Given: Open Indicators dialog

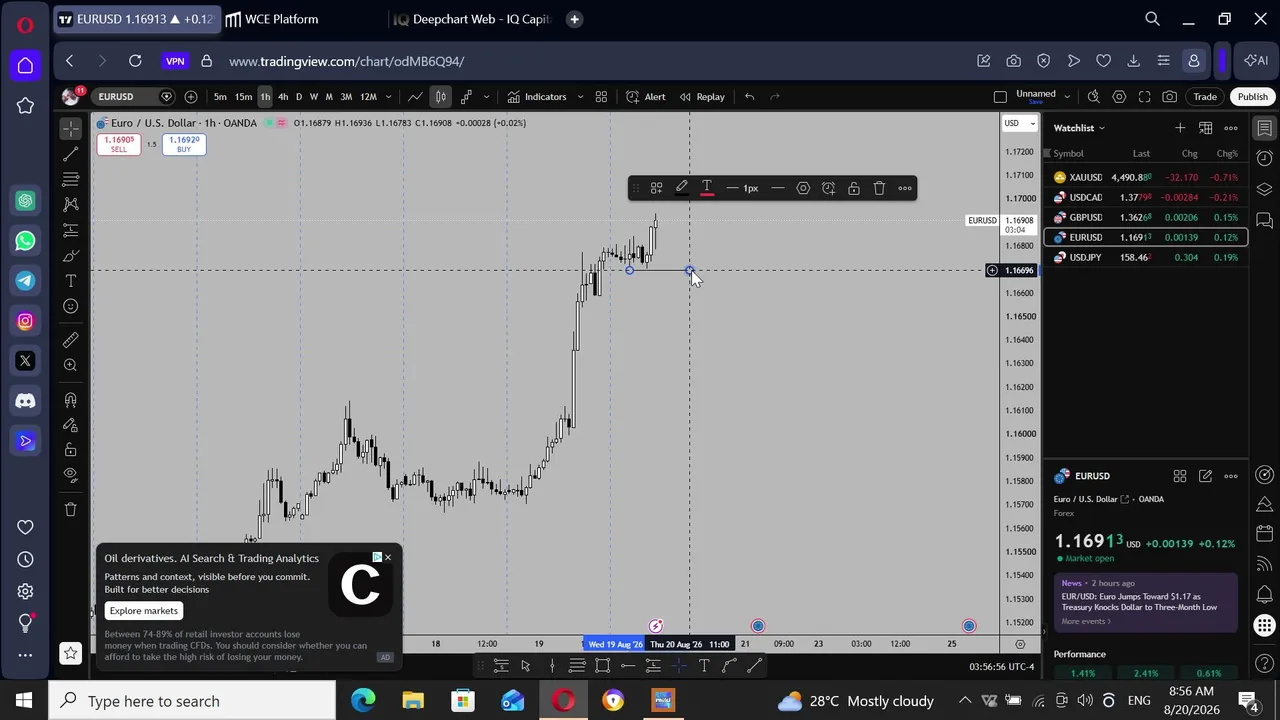Looking at the screenshot, I should tap(537, 97).
